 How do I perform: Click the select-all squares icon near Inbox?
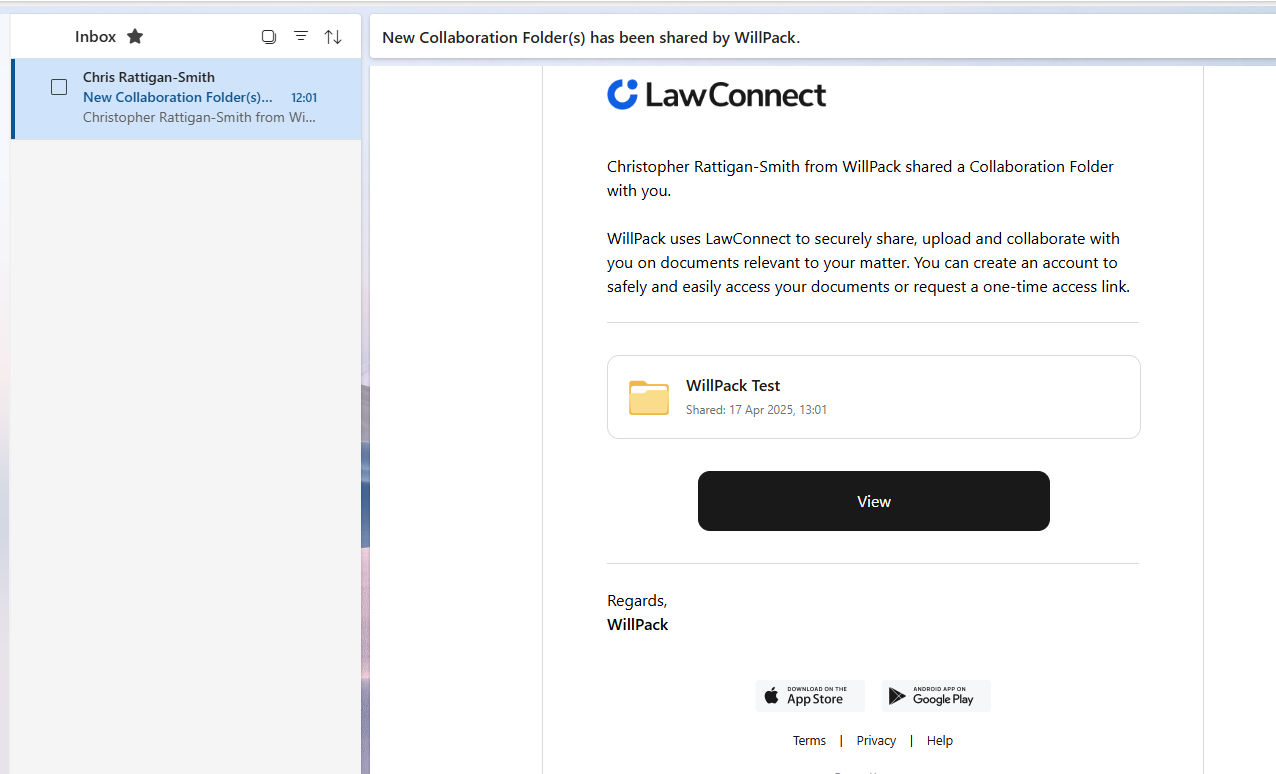pyautogui.click(x=269, y=36)
